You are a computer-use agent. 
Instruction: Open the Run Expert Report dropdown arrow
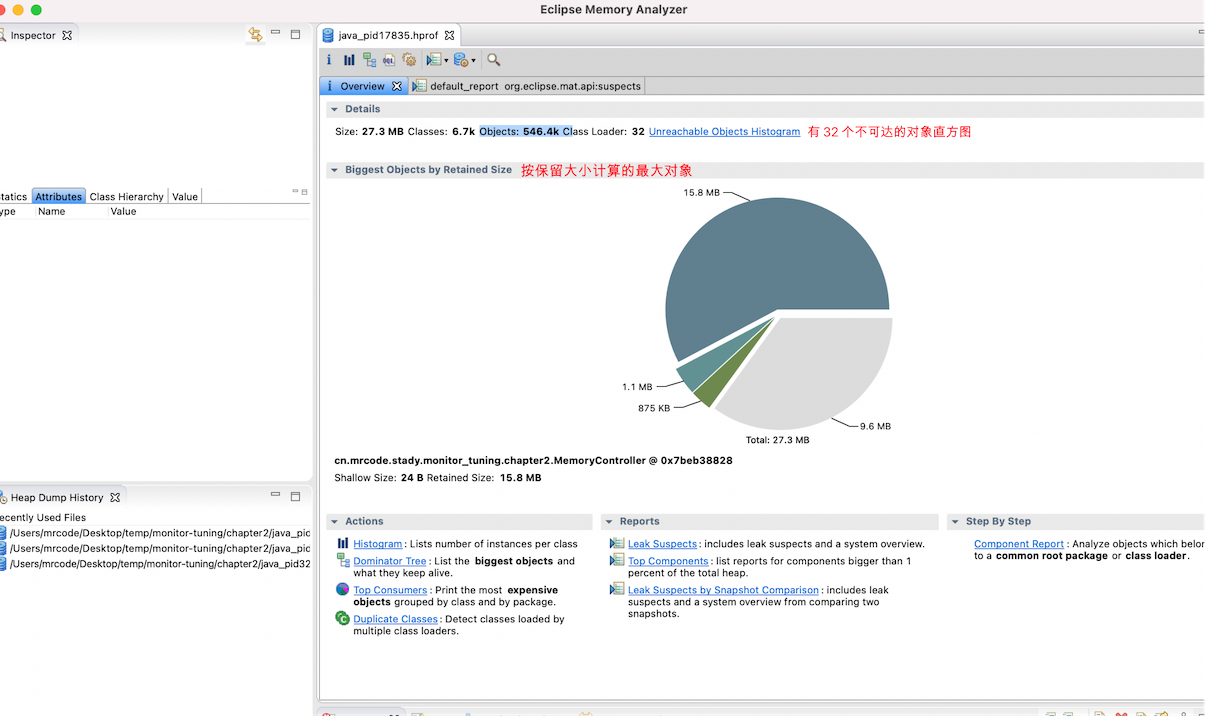click(446, 61)
